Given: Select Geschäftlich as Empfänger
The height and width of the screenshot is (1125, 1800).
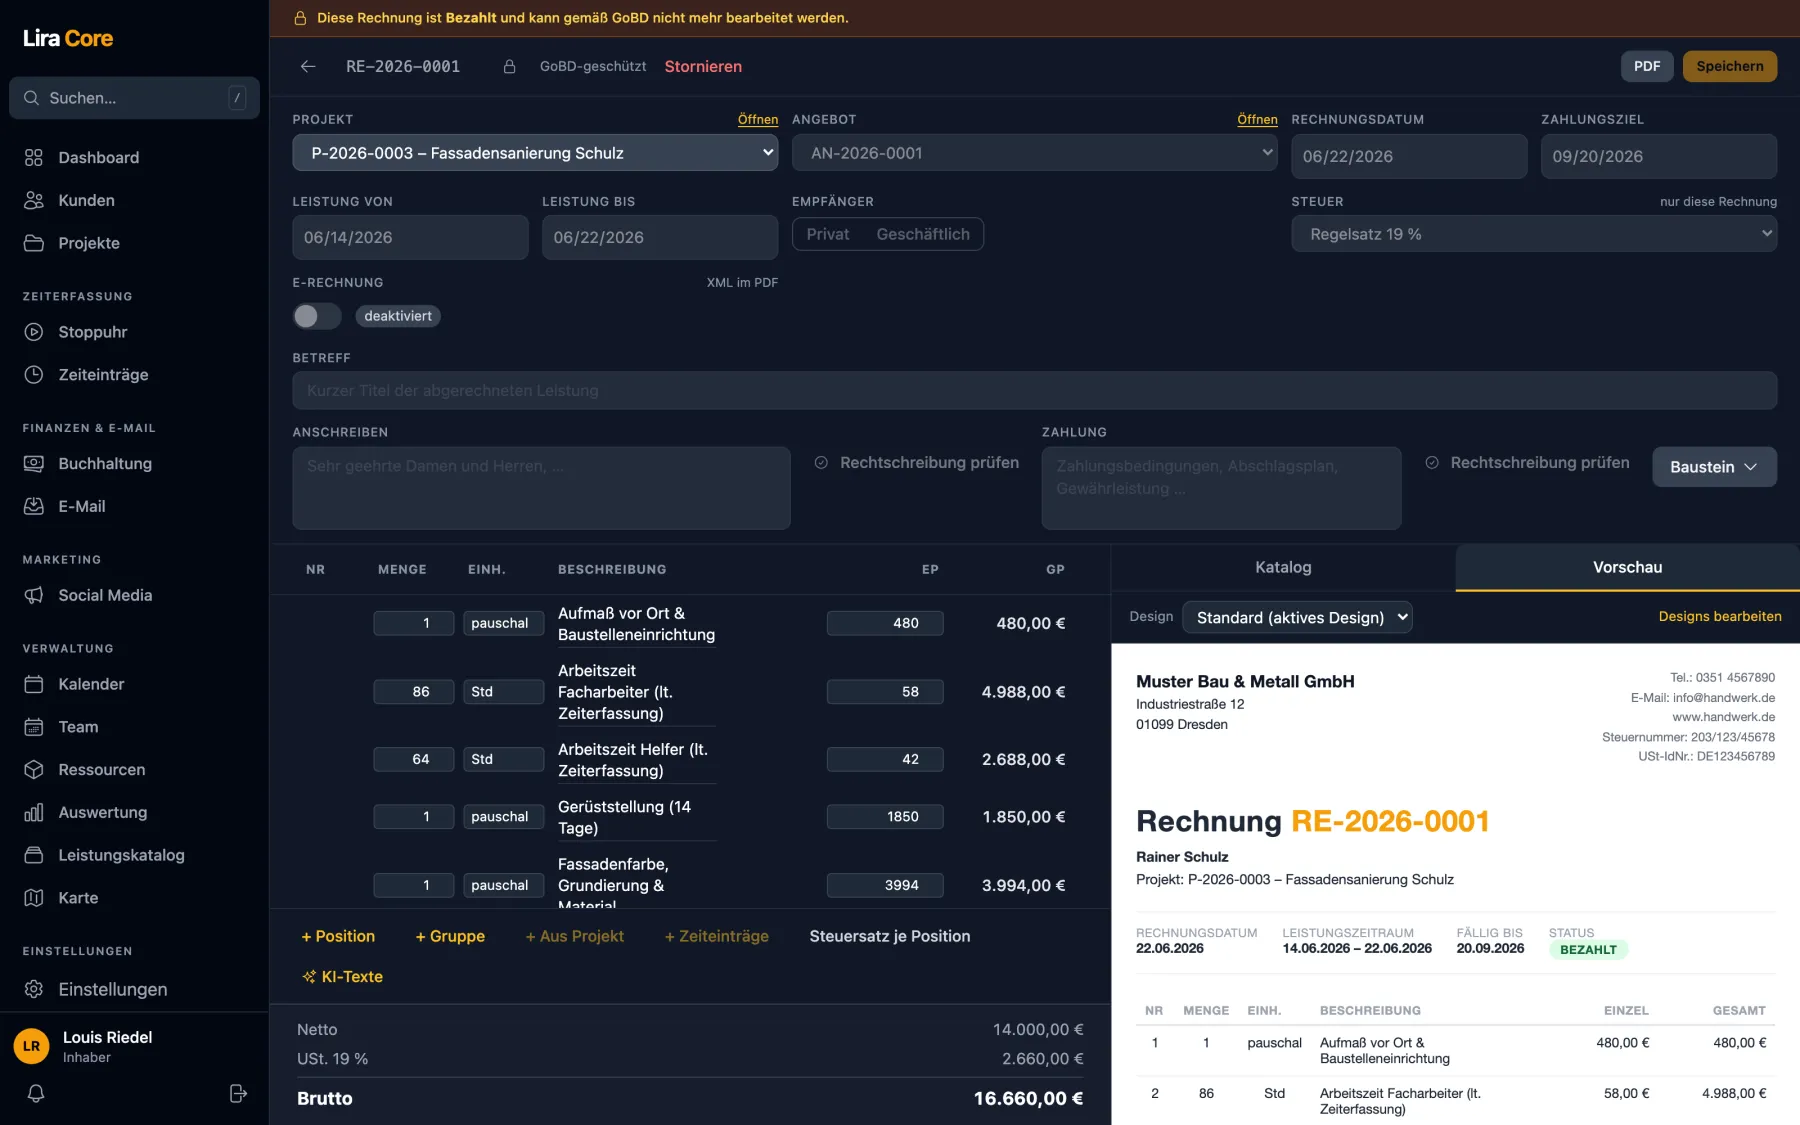Looking at the screenshot, I should 923,235.
